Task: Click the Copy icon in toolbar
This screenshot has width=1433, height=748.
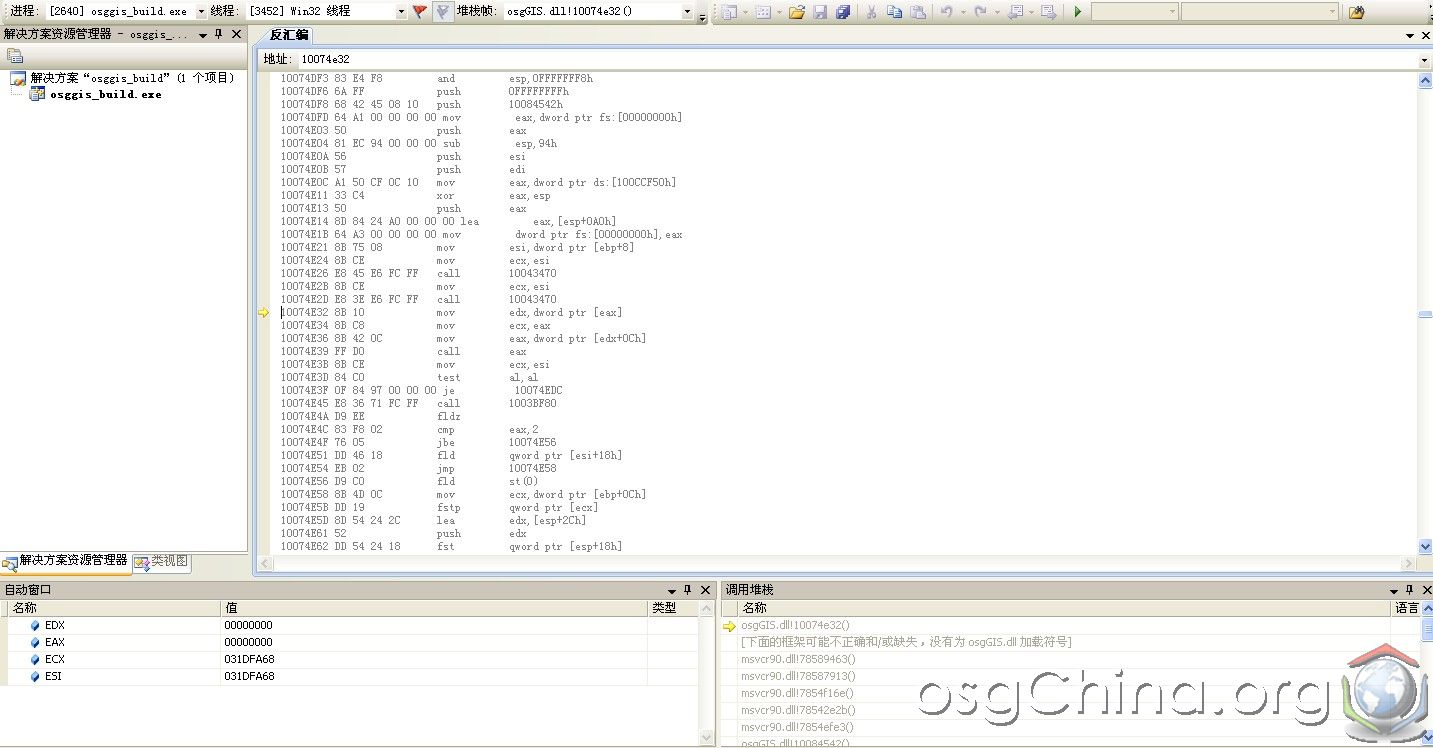Action: [x=894, y=12]
